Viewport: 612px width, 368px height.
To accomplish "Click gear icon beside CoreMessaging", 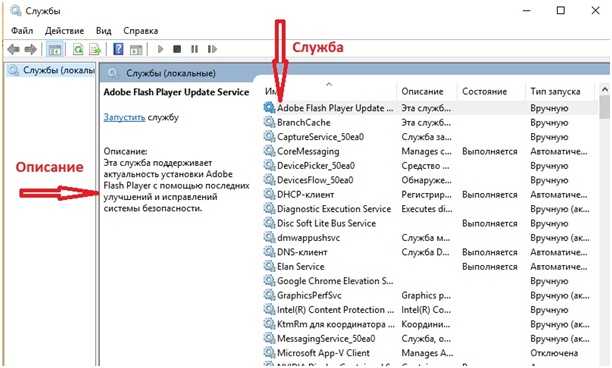I will [x=269, y=151].
